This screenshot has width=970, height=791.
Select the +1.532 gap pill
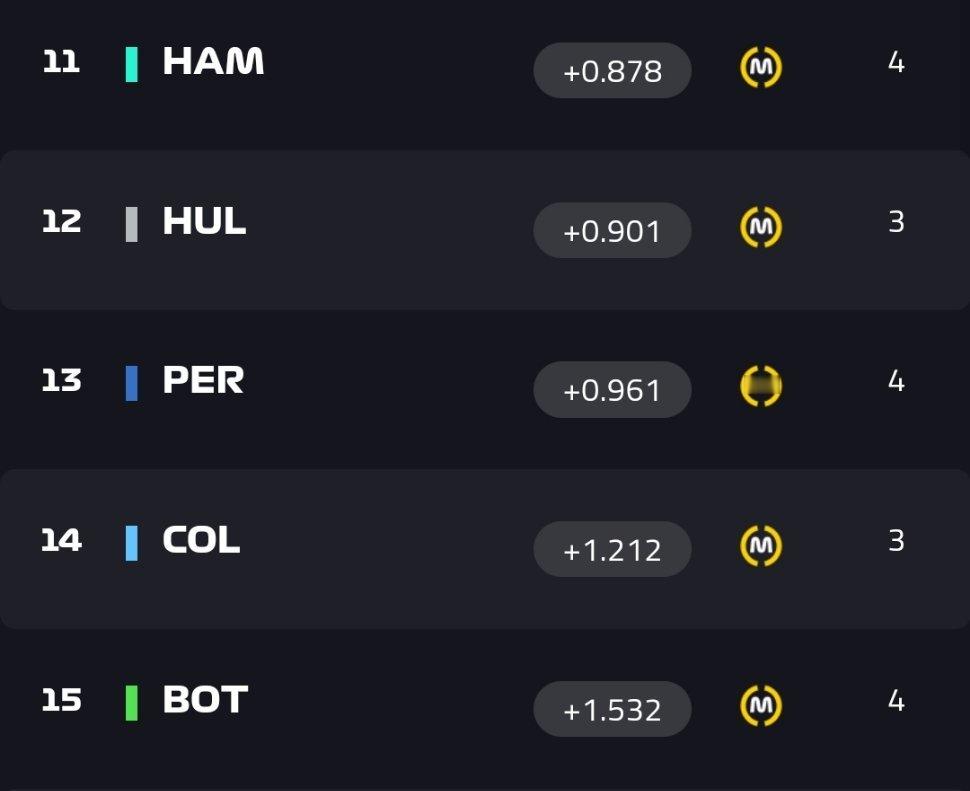[x=612, y=709]
